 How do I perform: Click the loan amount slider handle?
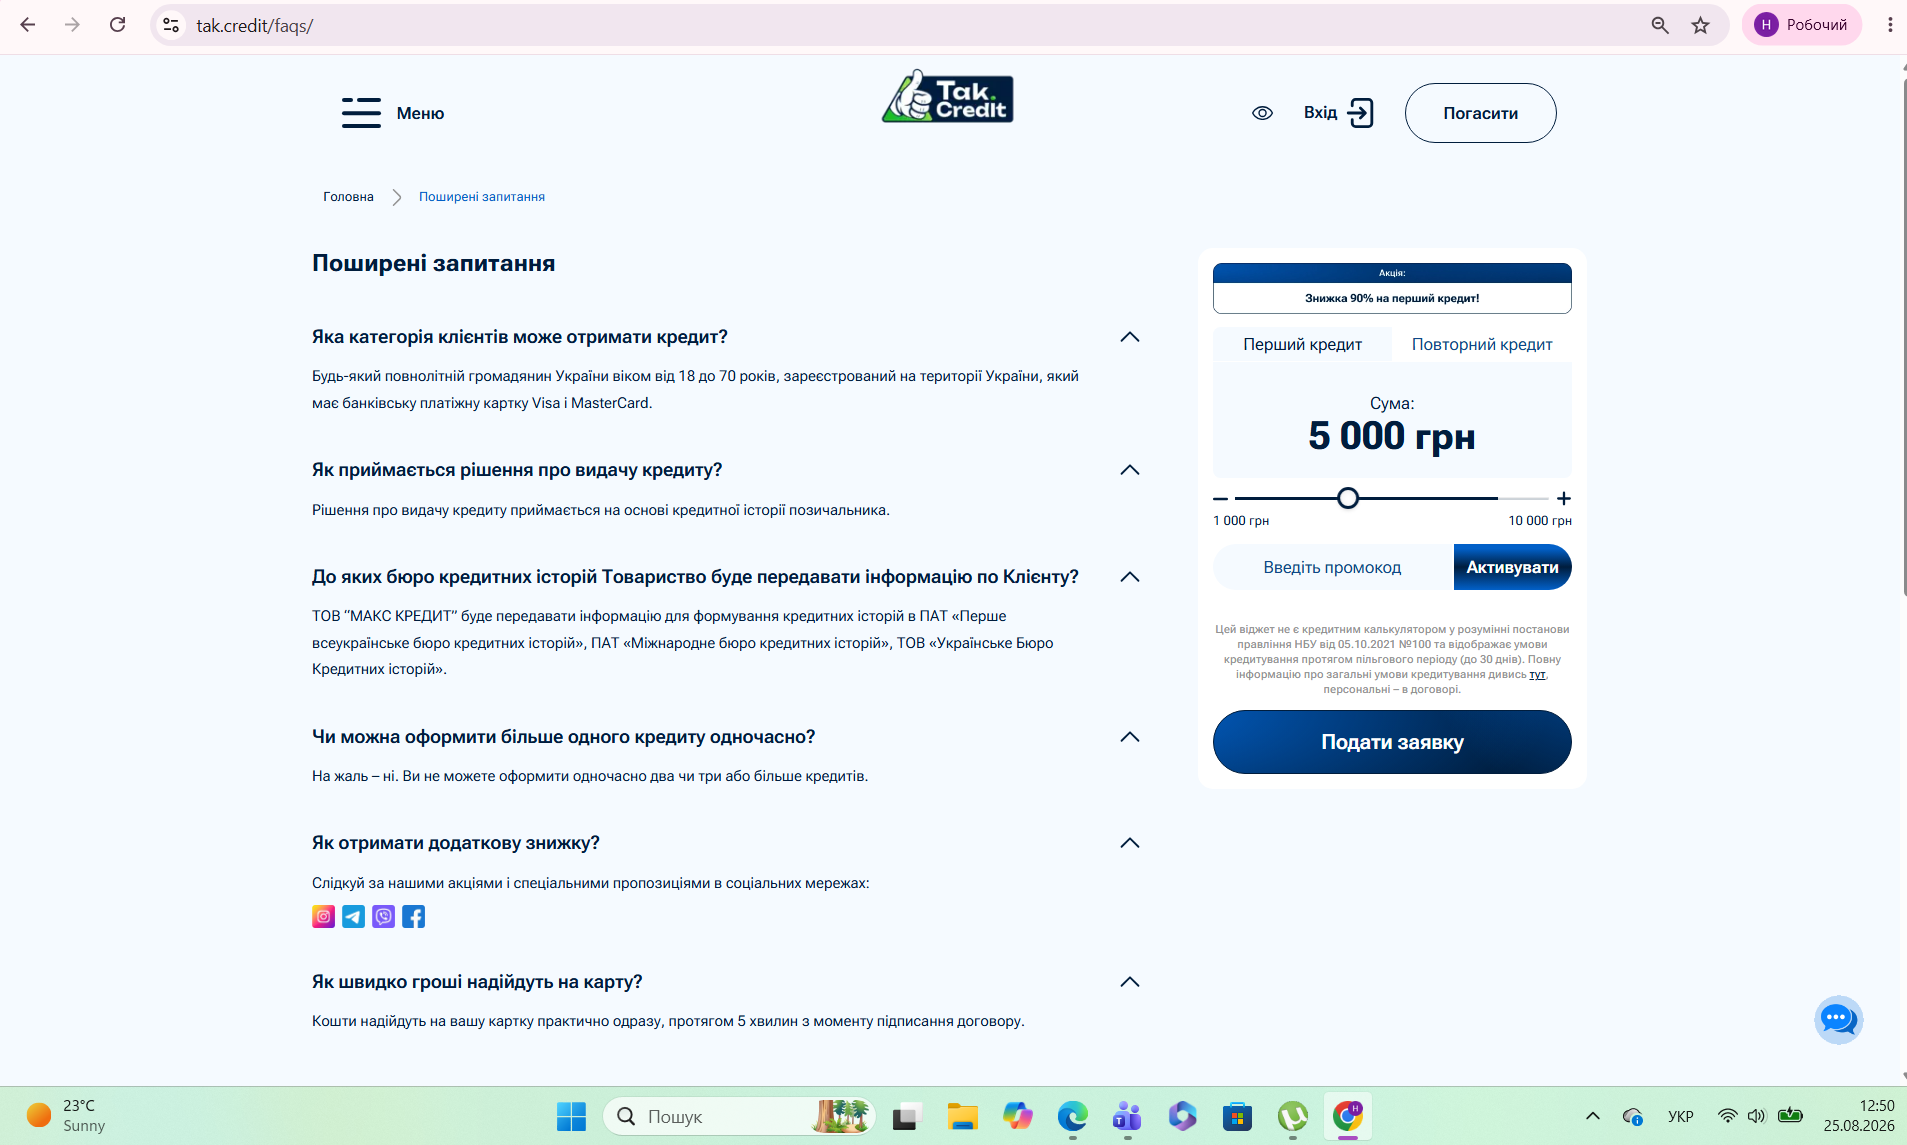point(1348,498)
